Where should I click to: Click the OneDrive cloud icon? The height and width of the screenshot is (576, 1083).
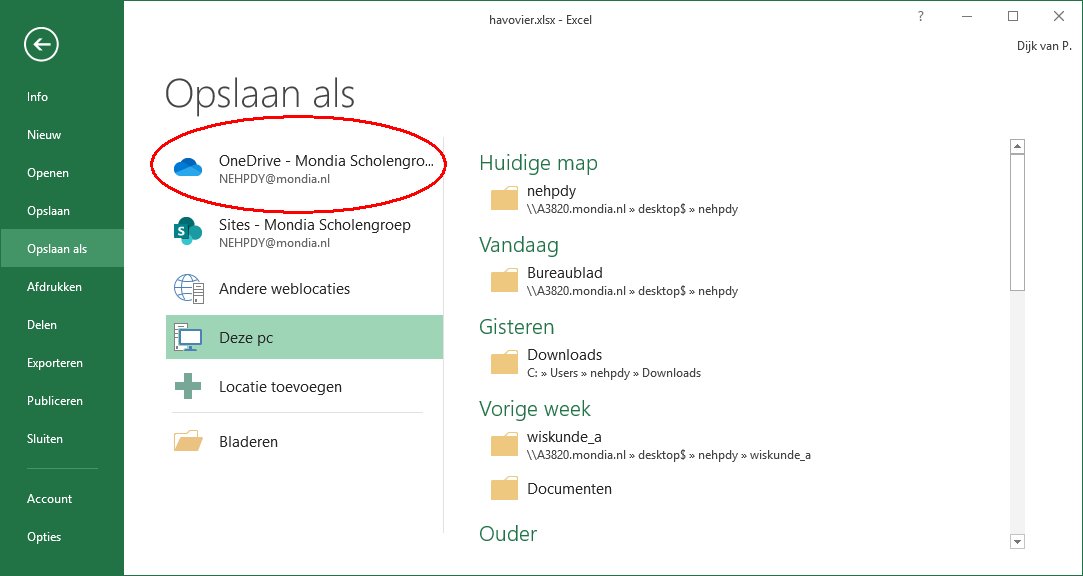point(188,167)
